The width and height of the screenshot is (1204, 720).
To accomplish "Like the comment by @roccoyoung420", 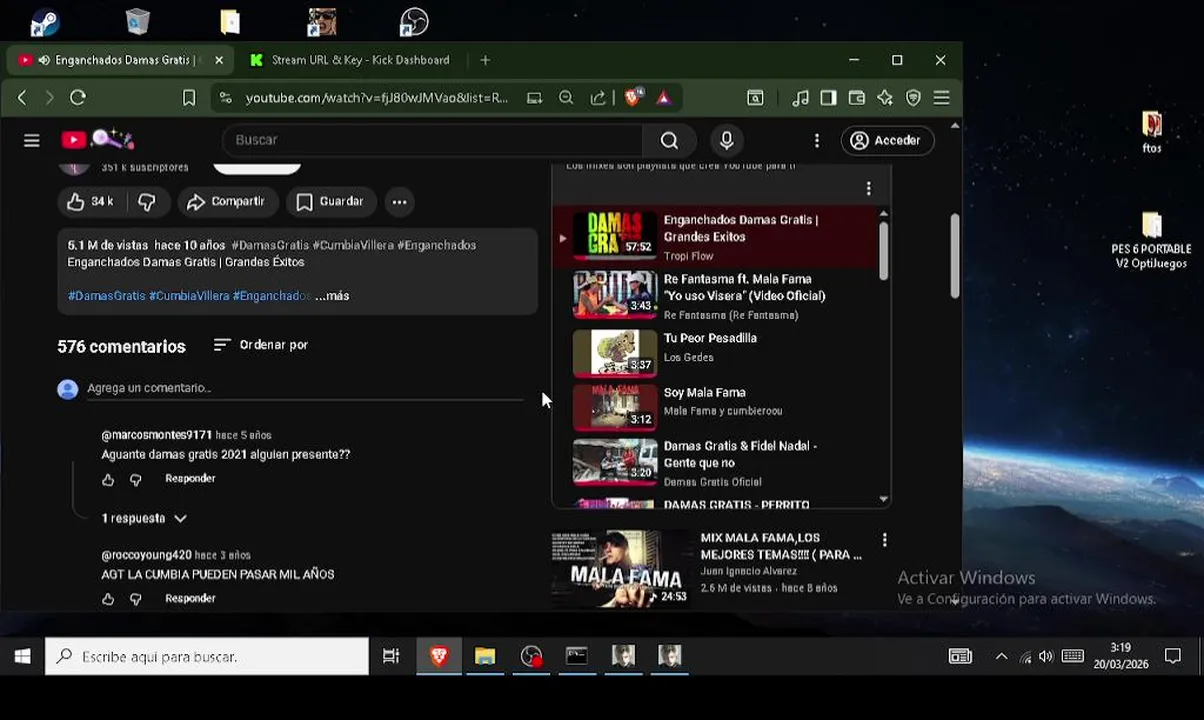I will pos(108,599).
